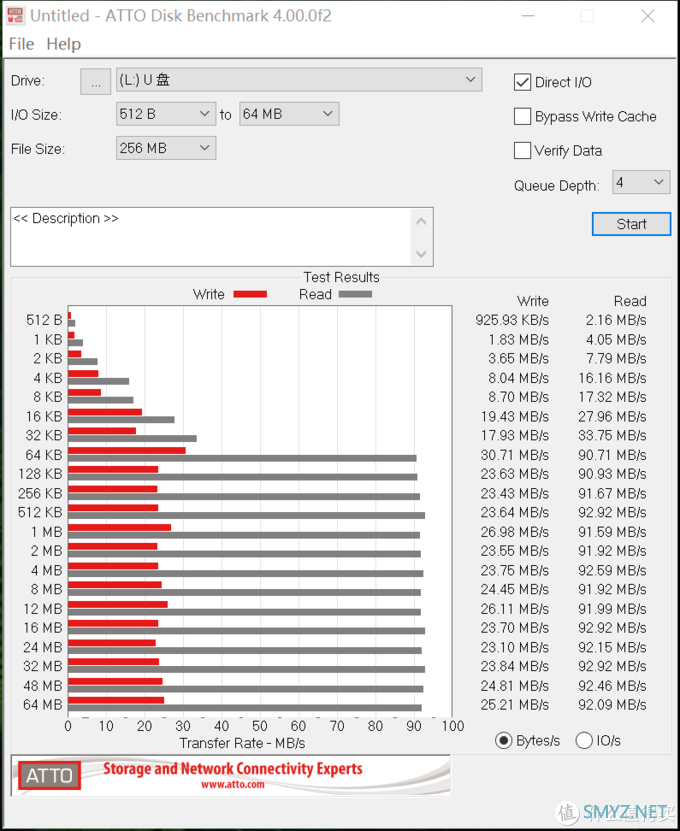Open the Queue Depth dropdown
Image resolution: width=680 pixels, height=831 pixels.
coord(641,182)
